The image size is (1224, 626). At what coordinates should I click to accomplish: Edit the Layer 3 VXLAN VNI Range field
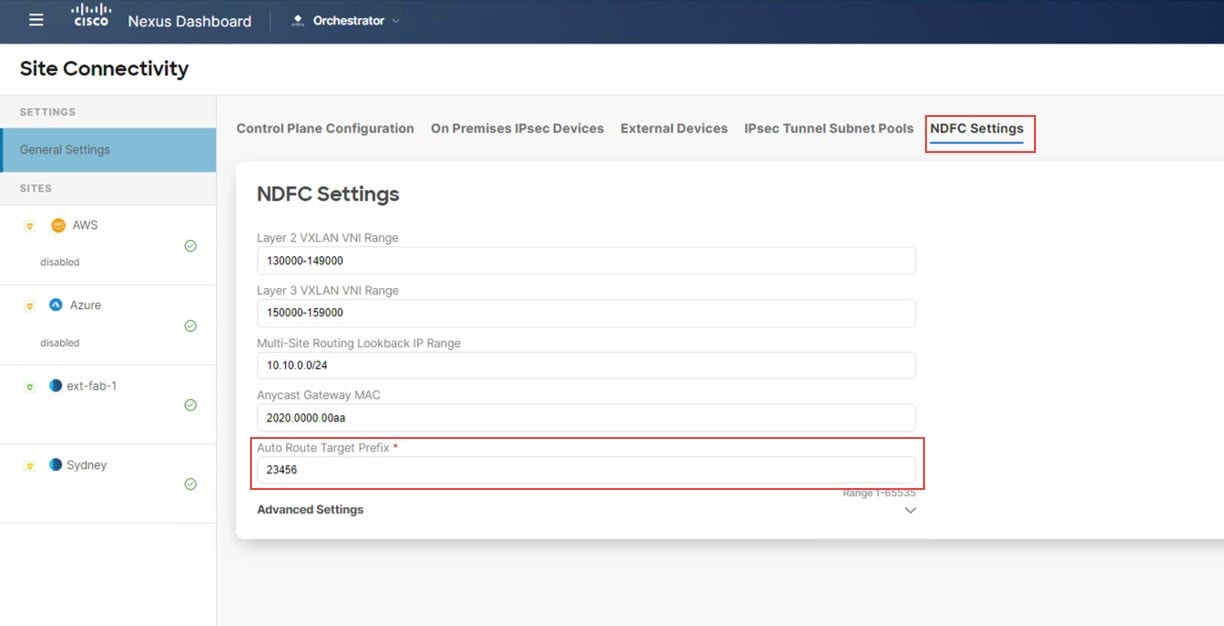[586, 313]
